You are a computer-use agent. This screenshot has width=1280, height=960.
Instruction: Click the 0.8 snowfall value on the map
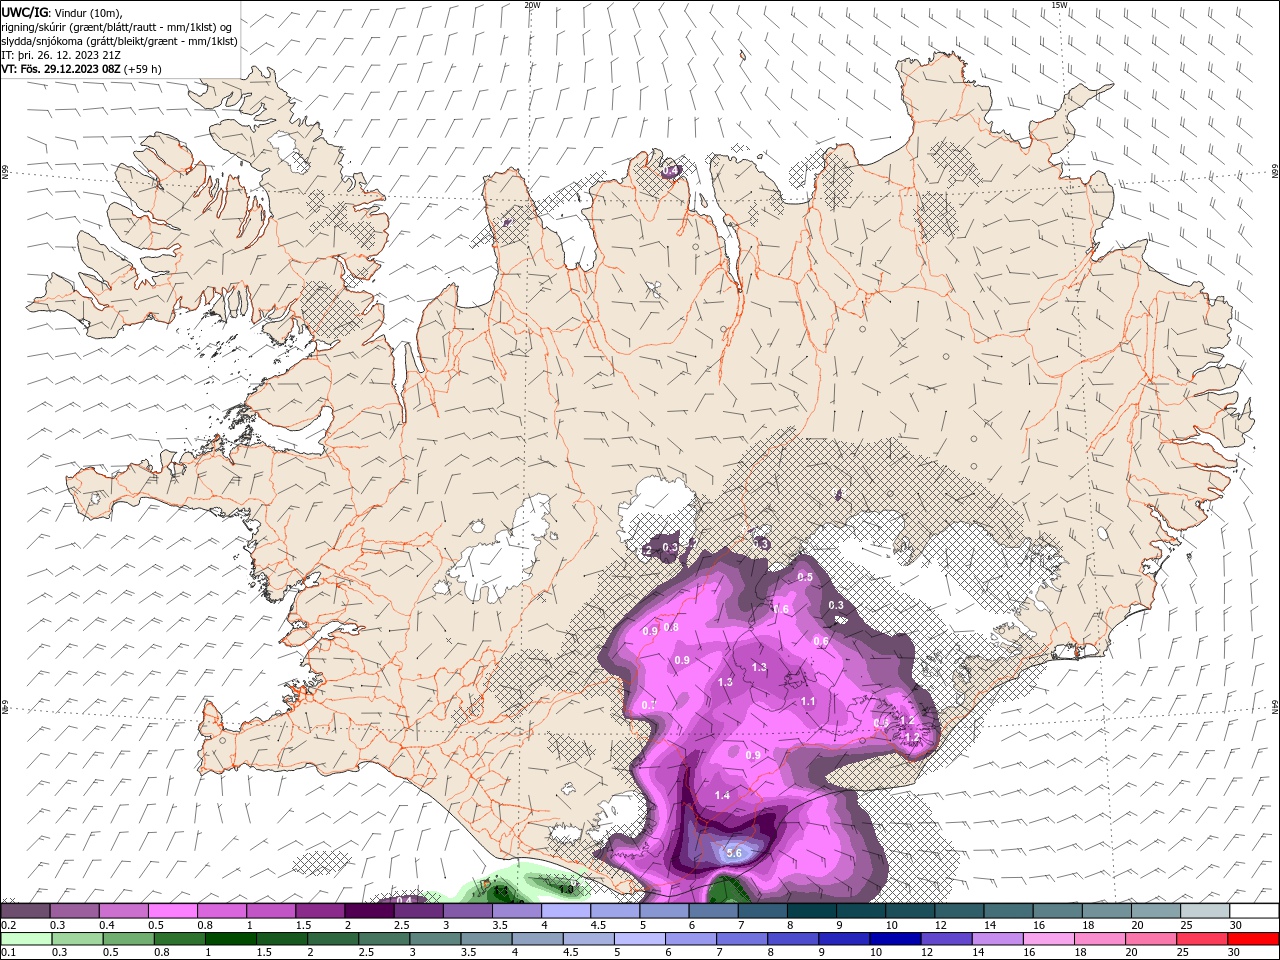pyautogui.click(x=671, y=627)
